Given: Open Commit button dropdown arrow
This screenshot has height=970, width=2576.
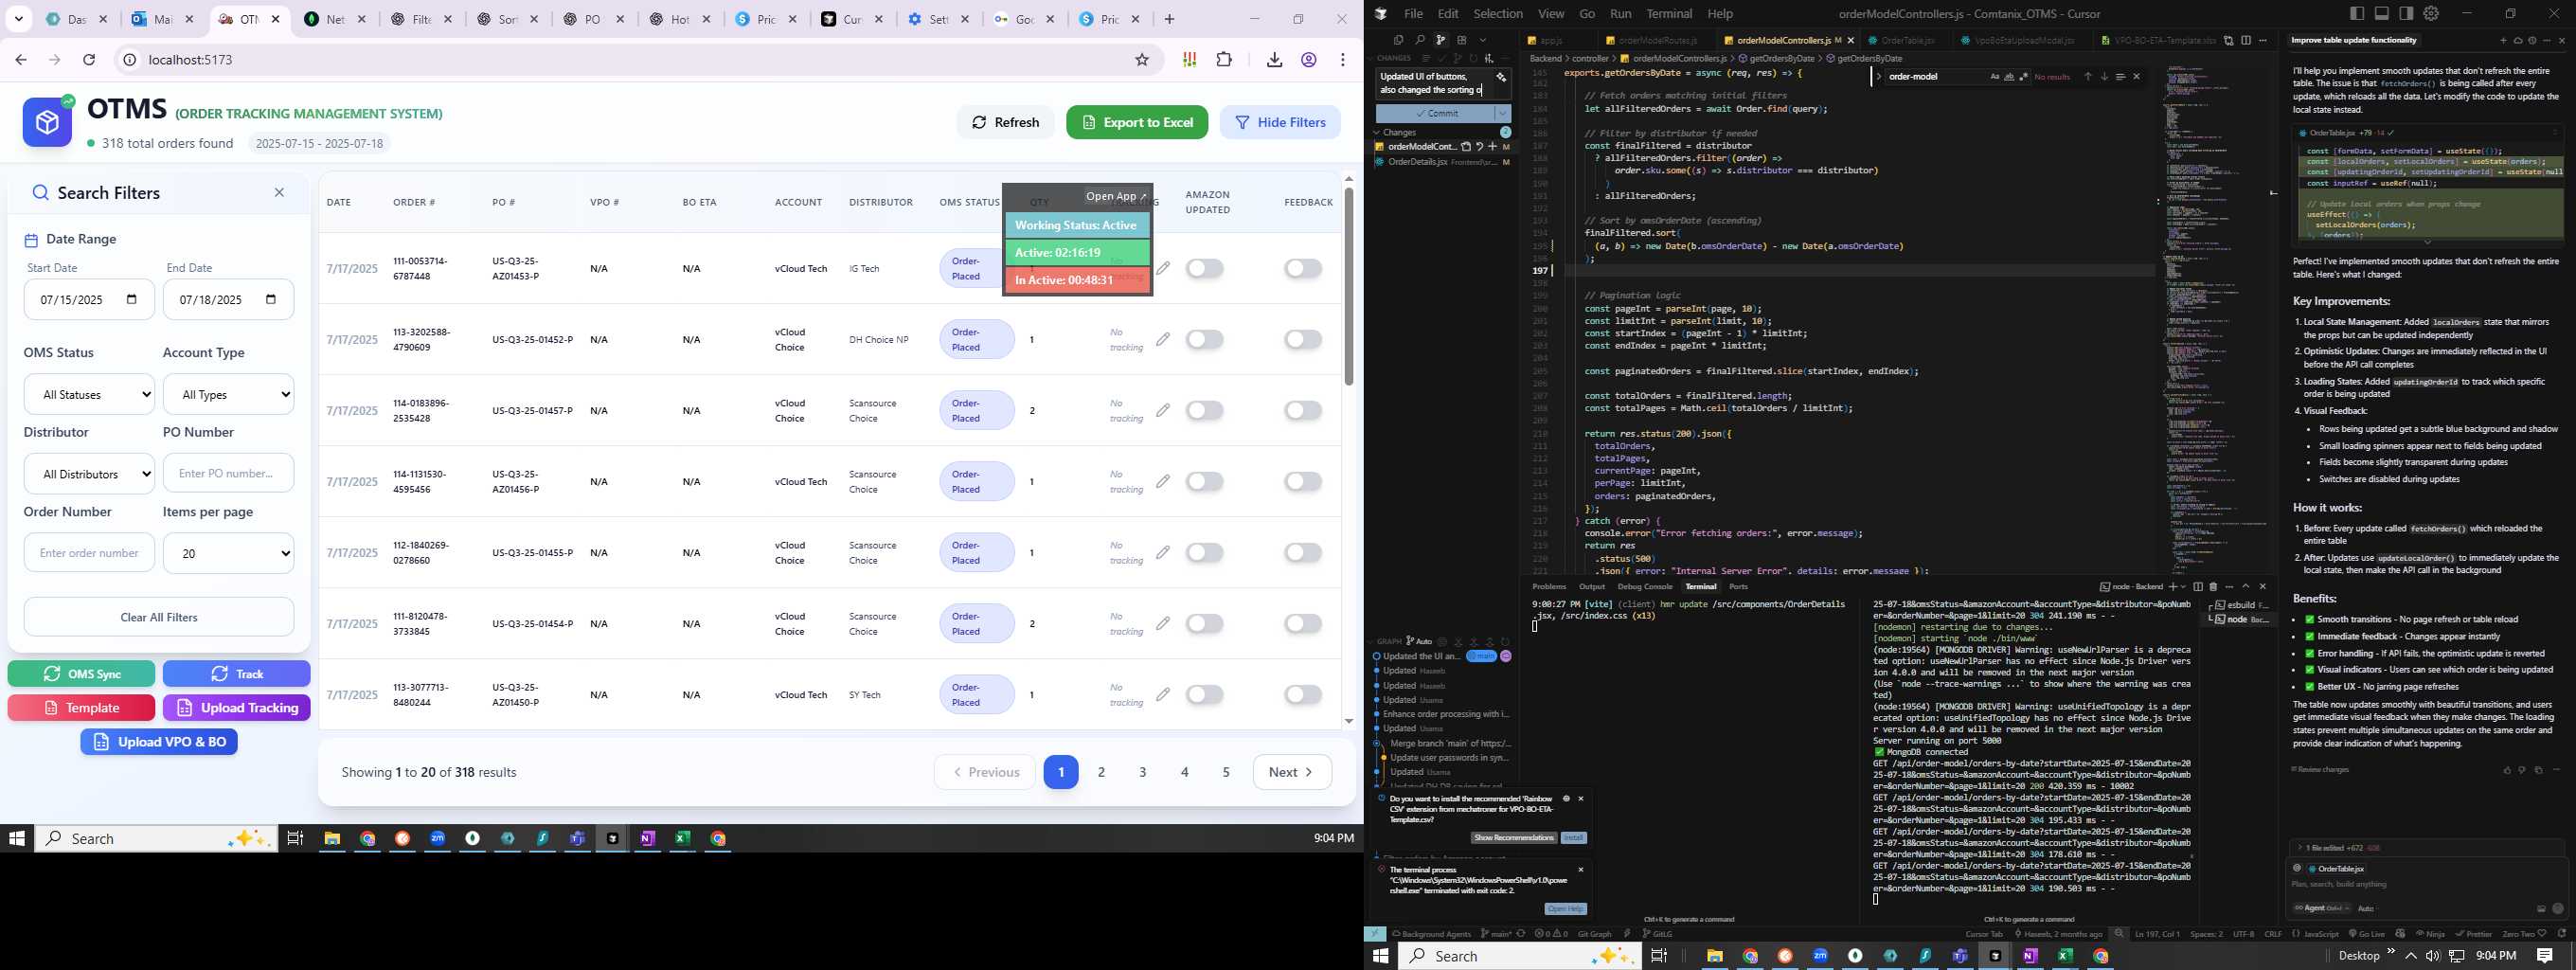Looking at the screenshot, I should 1503,113.
